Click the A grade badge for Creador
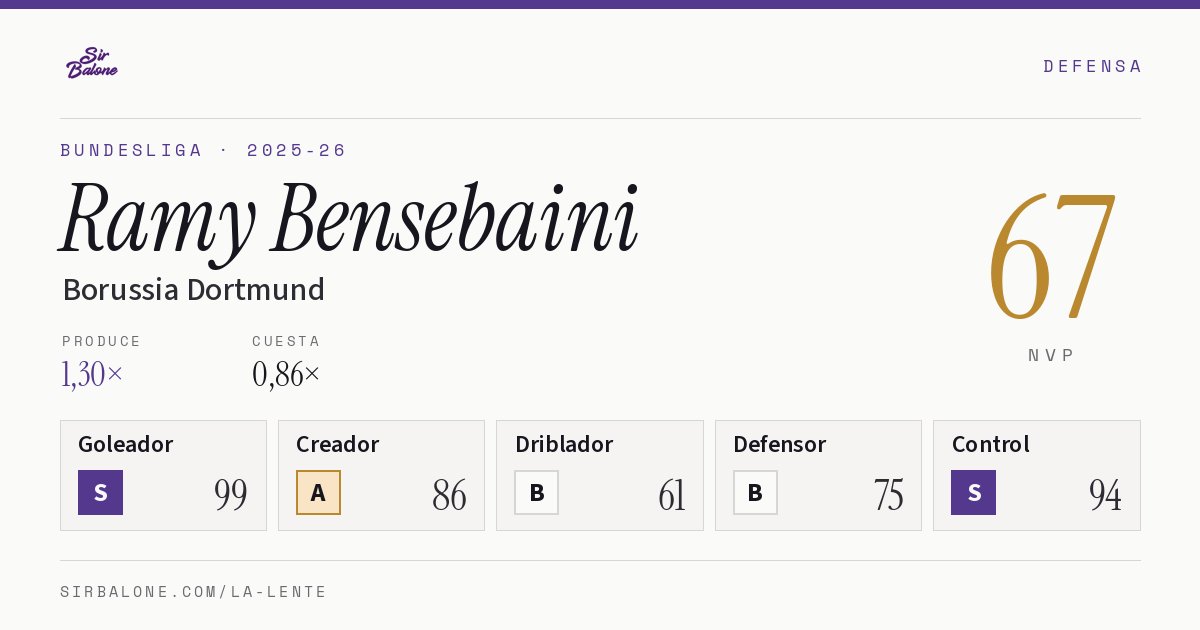Image resolution: width=1200 pixels, height=630 pixels. 318,492
